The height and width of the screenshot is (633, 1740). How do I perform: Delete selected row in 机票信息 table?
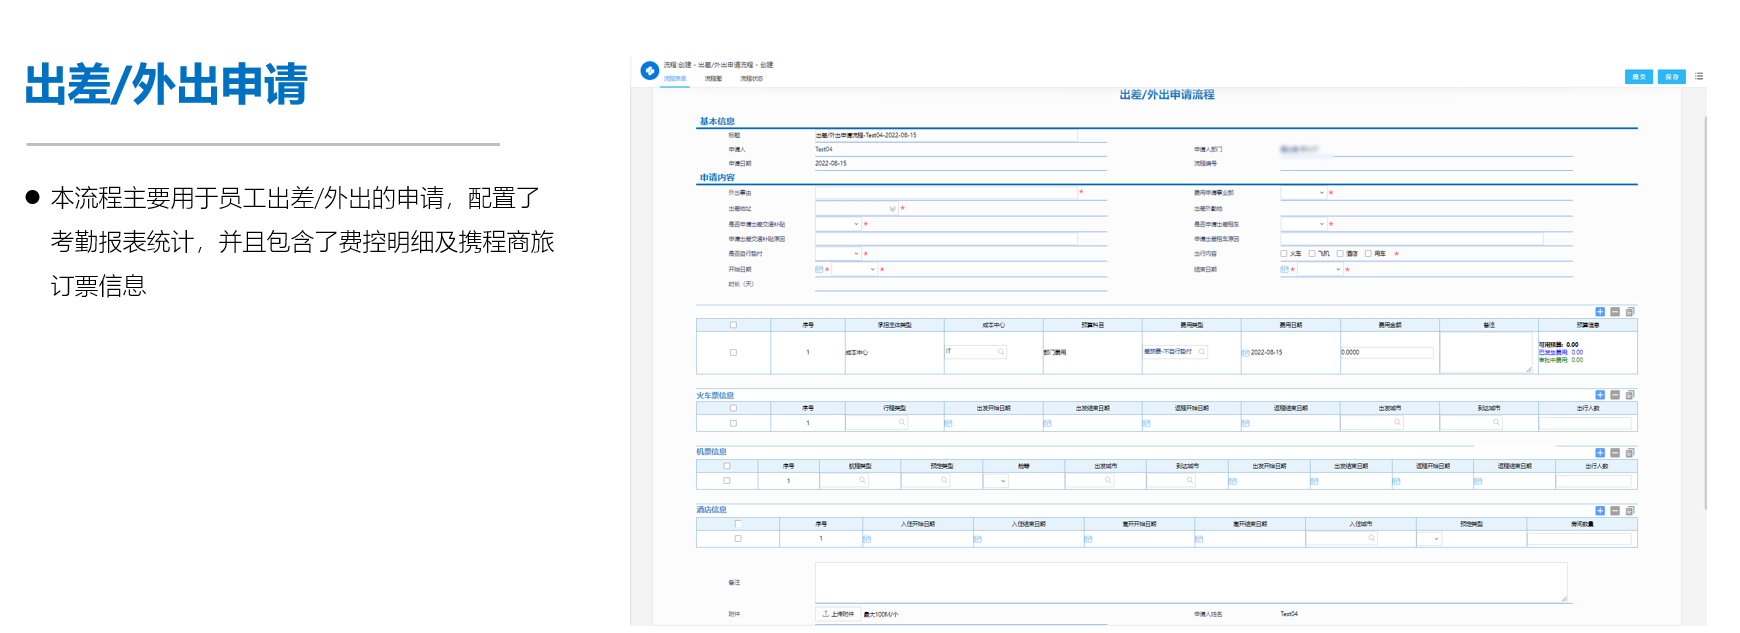tap(1615, 453)
